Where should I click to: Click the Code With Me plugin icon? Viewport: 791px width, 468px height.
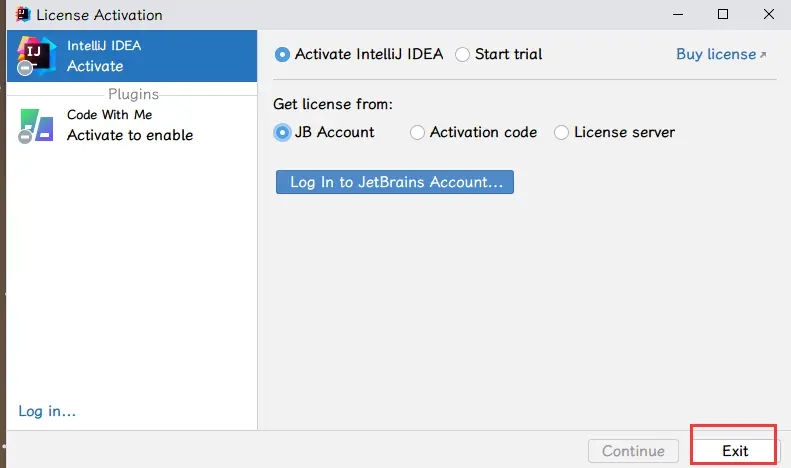point(36,126)
